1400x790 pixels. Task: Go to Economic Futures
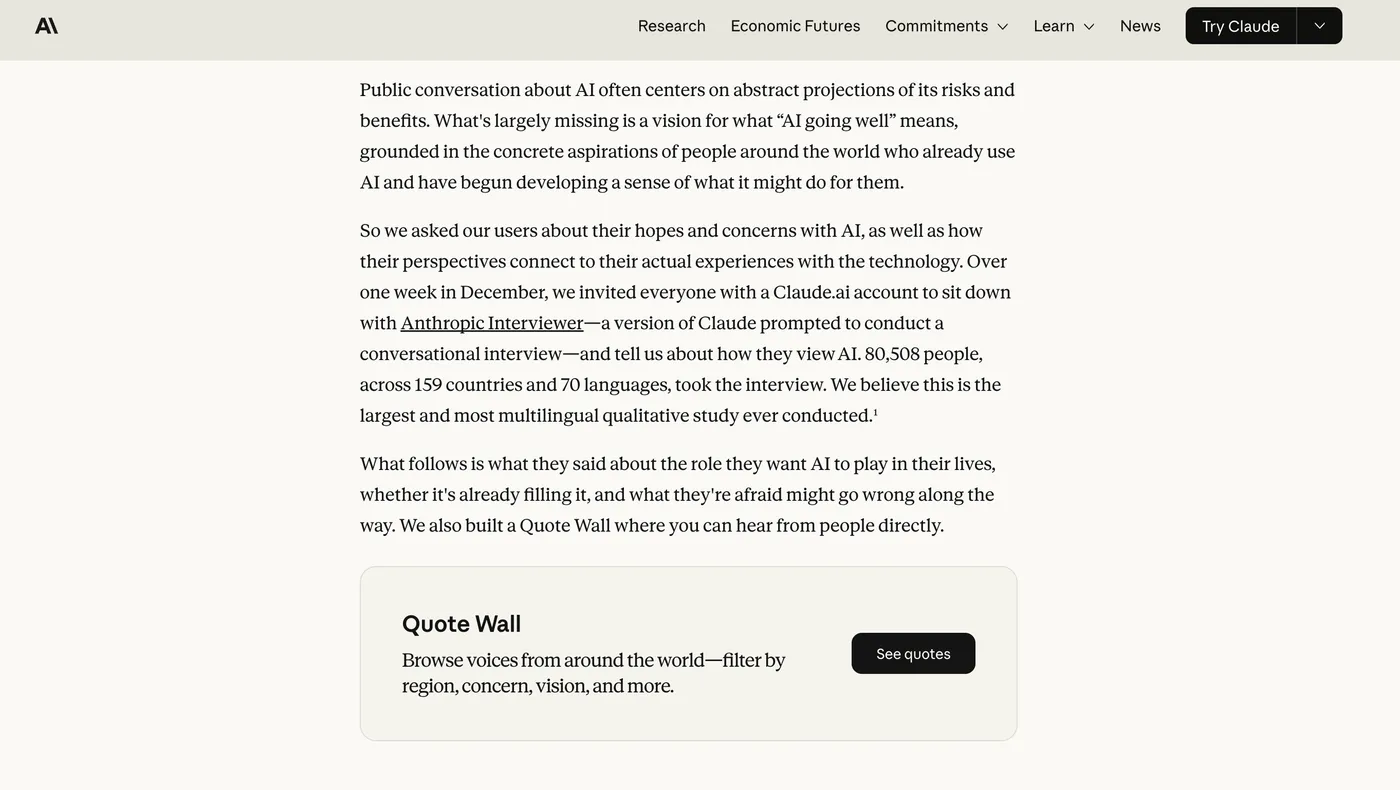click(x=795, y=26)
